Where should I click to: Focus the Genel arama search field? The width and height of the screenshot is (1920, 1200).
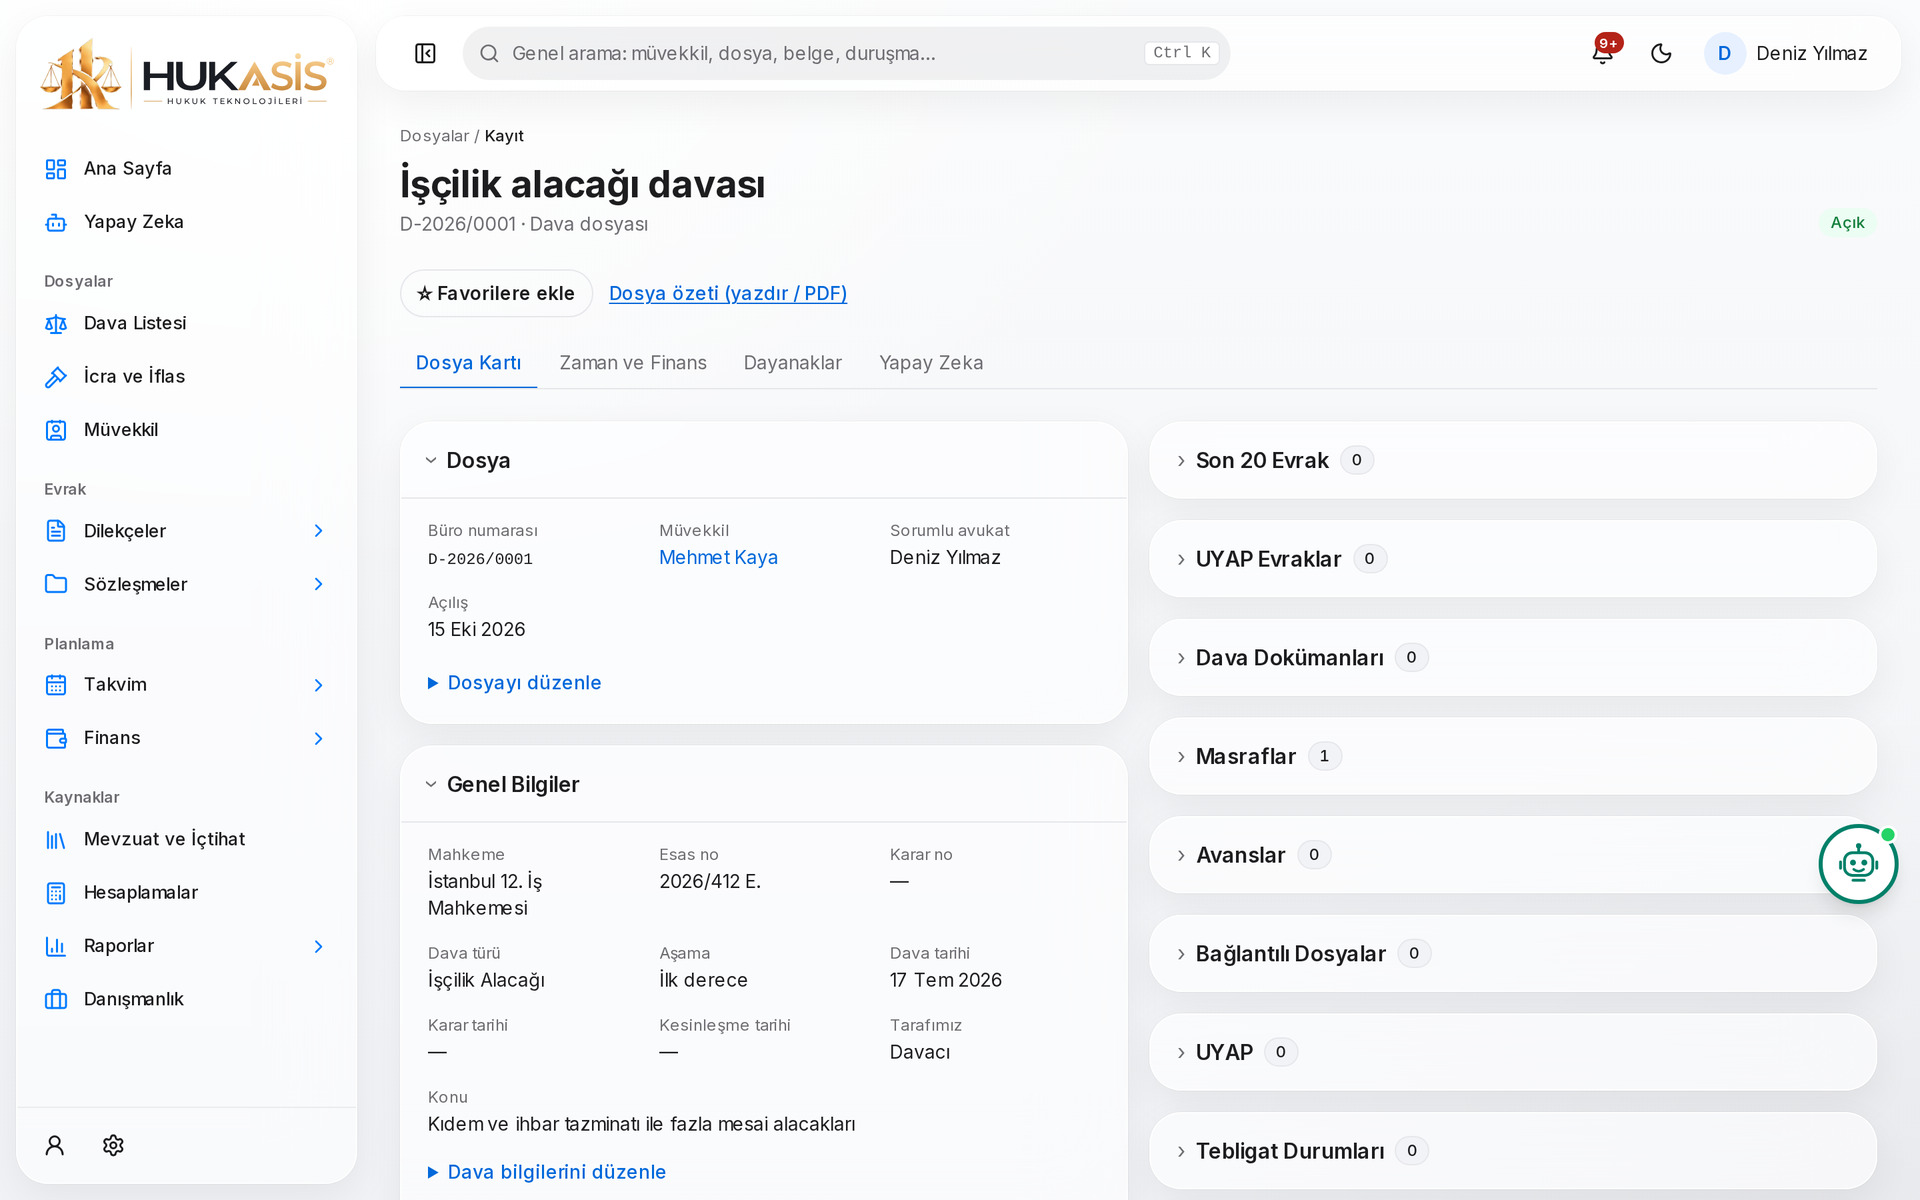tap(846, 53)
